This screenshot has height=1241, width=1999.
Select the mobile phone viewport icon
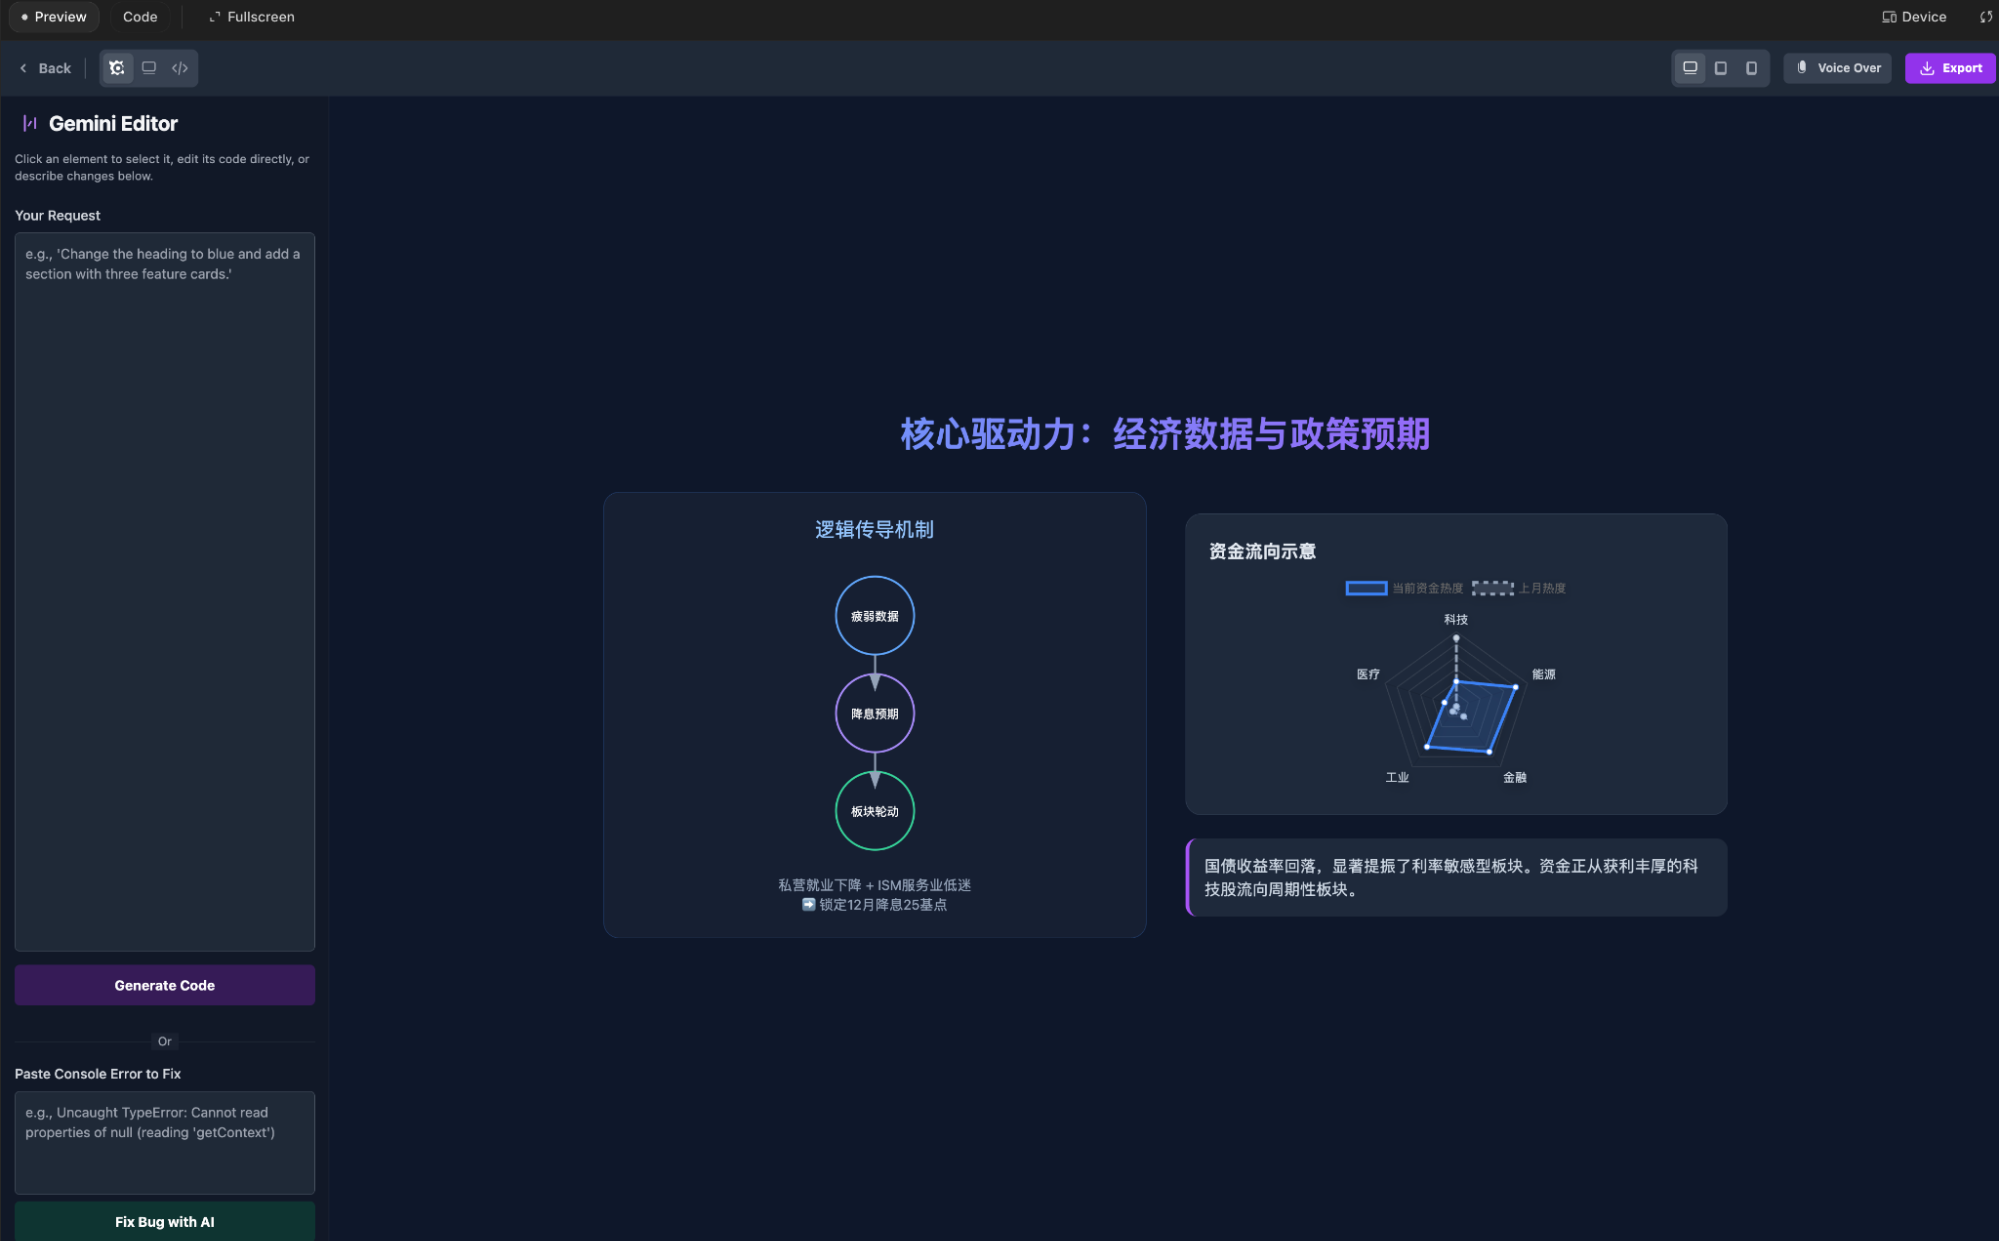point(1751,68)
